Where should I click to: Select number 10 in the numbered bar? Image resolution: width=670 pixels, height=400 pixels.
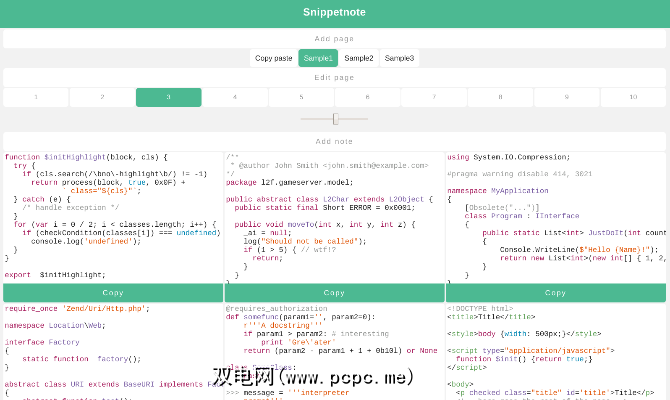(x=633, y=97)
